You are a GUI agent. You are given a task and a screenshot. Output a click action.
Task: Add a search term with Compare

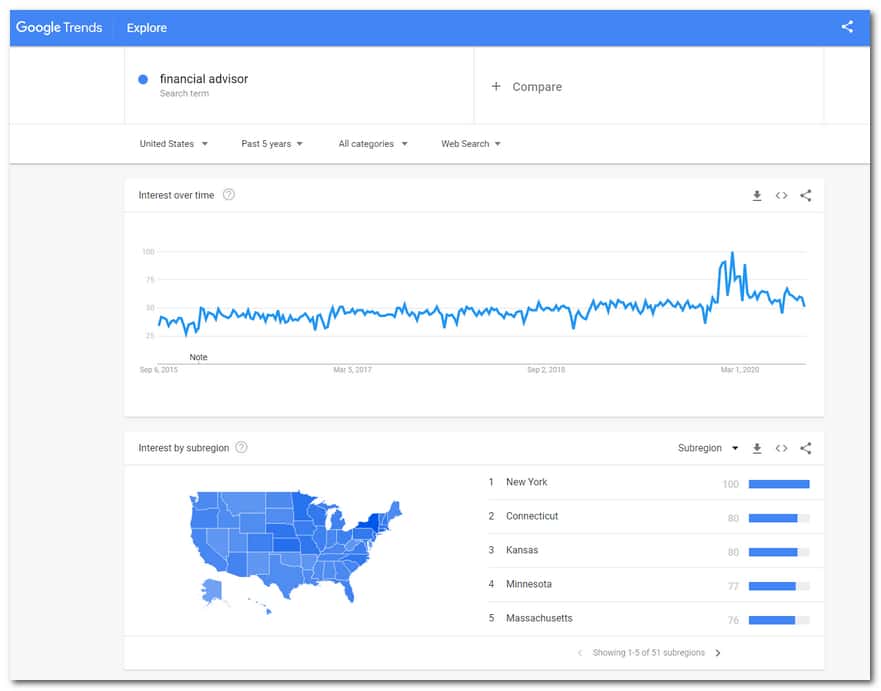527,87
